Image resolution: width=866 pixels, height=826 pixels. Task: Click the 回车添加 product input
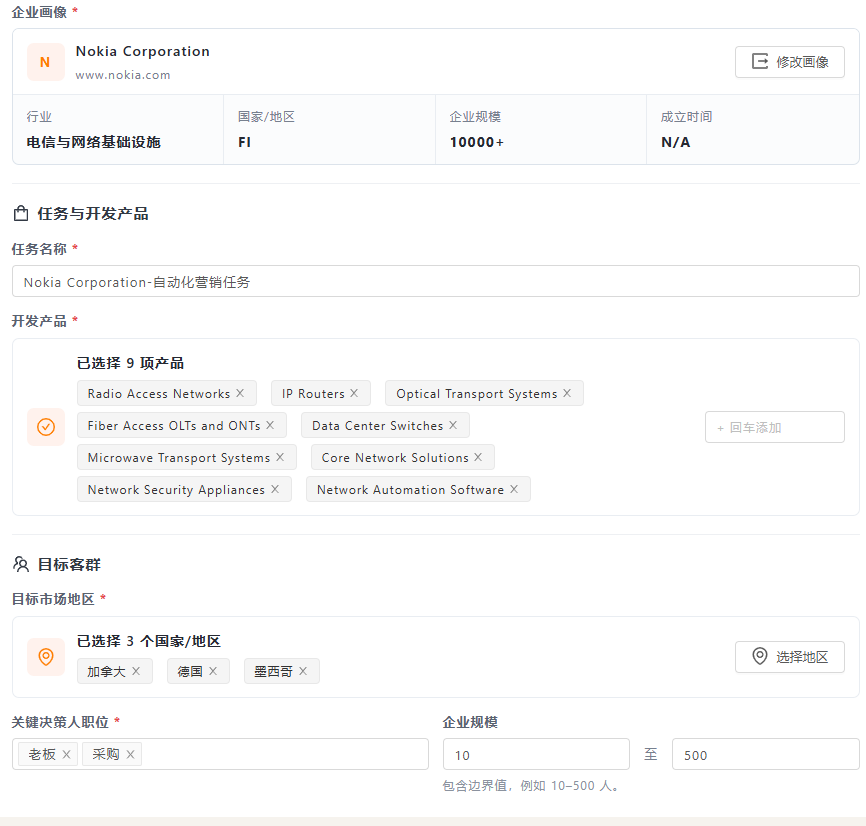[x=774, y=427]
